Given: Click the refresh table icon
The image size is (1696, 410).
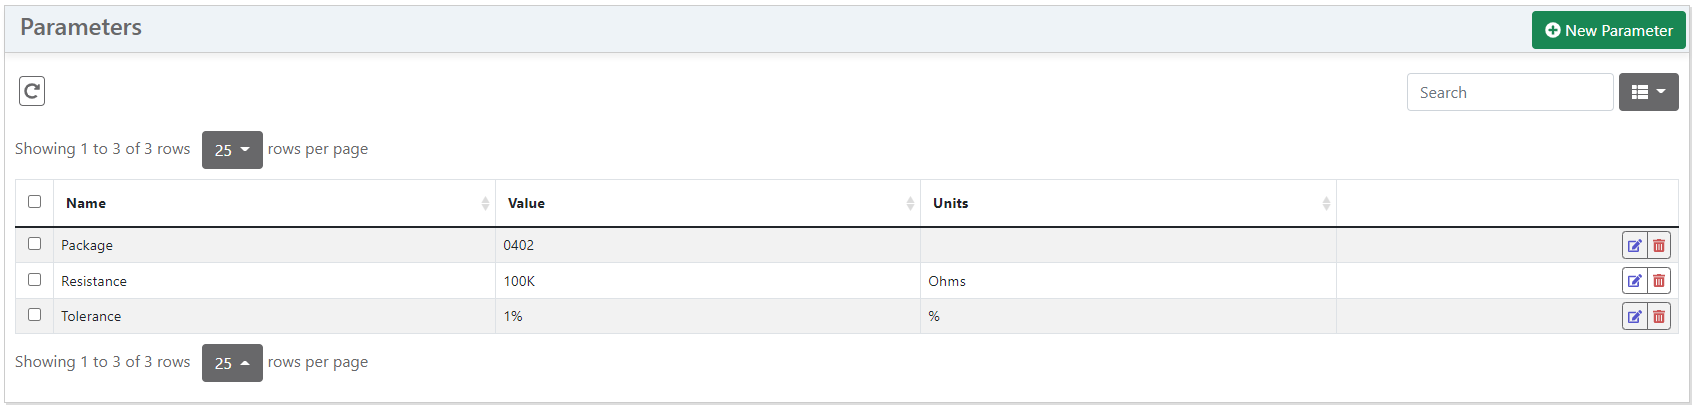Looking at the screenshot, I should pyautogui.click(x=32, y=91).
